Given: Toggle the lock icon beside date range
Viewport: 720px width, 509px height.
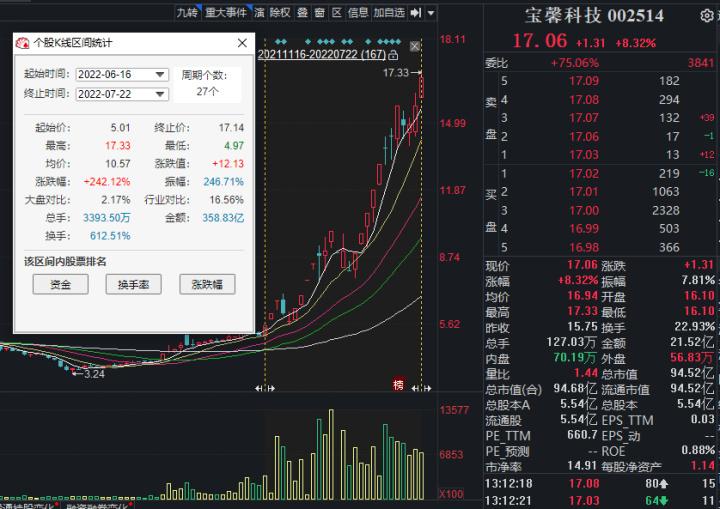Looking at the screenshot, I should (393, 55).
